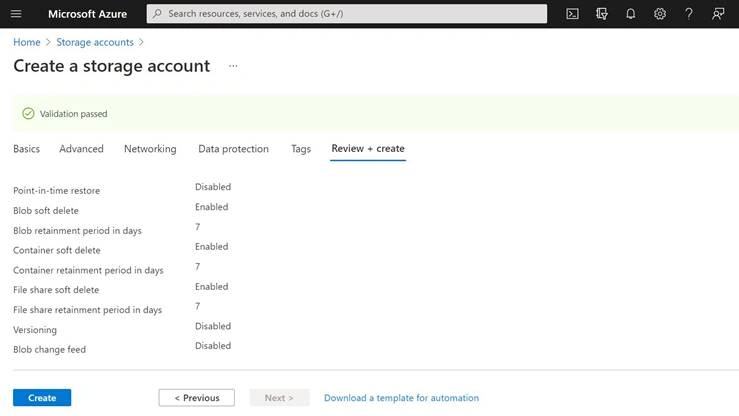739x416 pixels.
Task: Switch to the Advanced tab
Action: [81, 149]
